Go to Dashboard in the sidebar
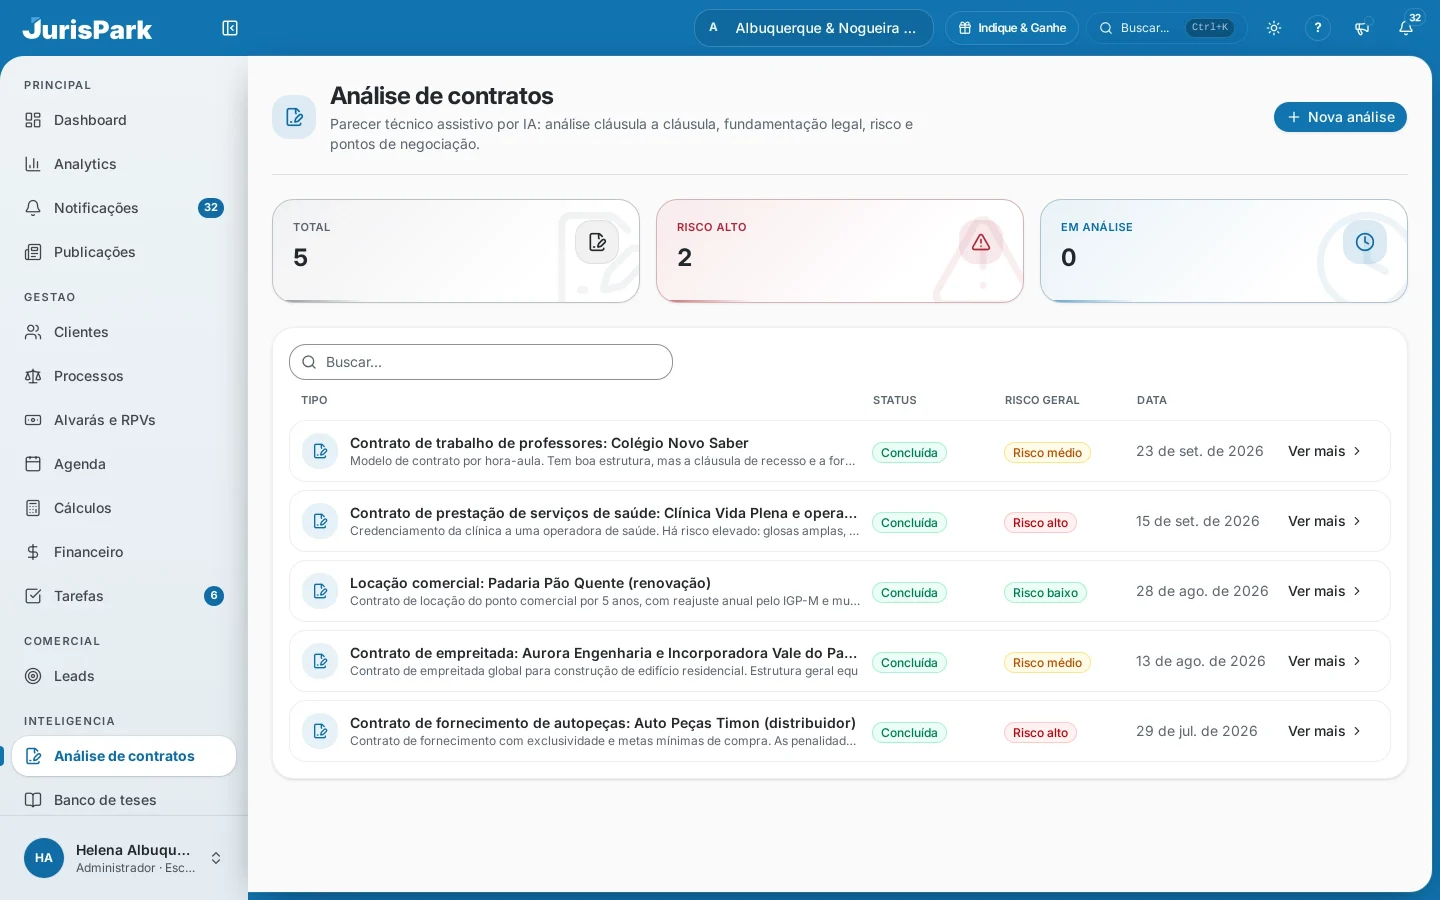This screenshot has width=1440, height=900. 124,120
